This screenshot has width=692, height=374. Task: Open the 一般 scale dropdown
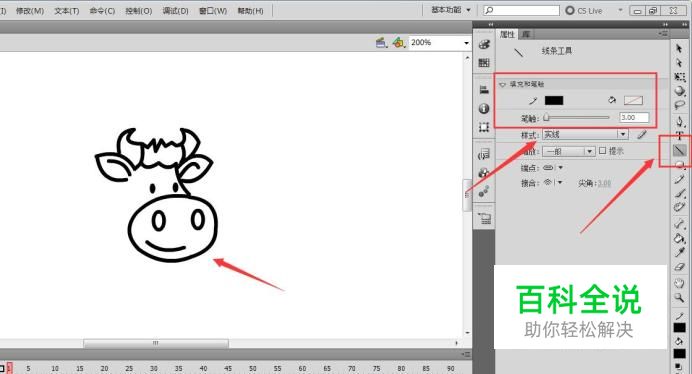pyautogui.click(x=569, y=151)
